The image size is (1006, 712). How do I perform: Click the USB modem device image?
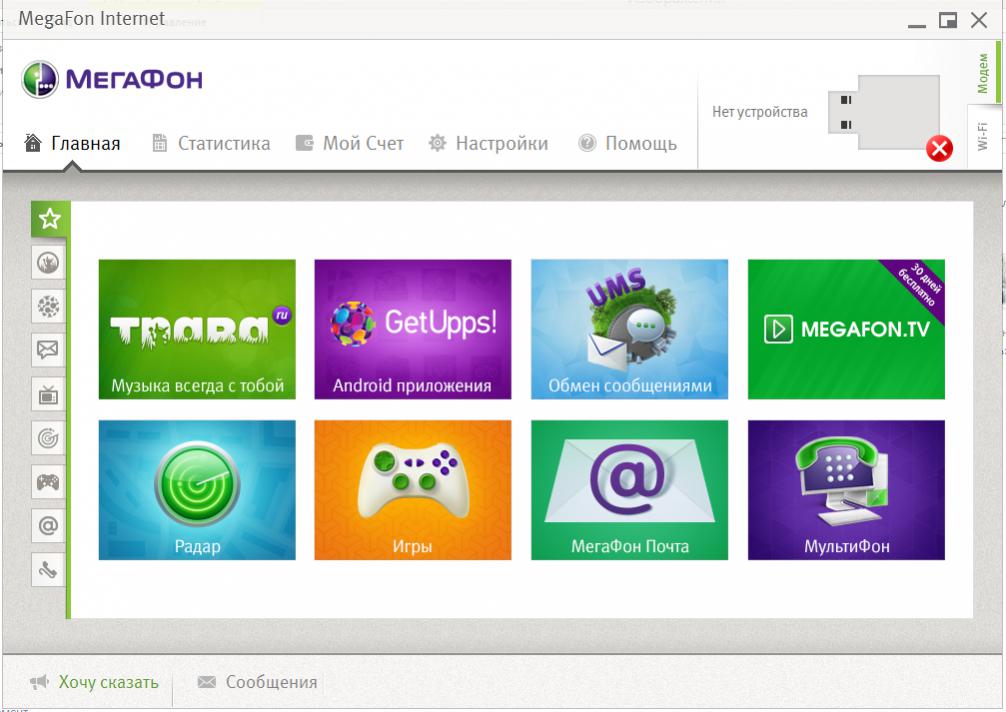point(884,112)
